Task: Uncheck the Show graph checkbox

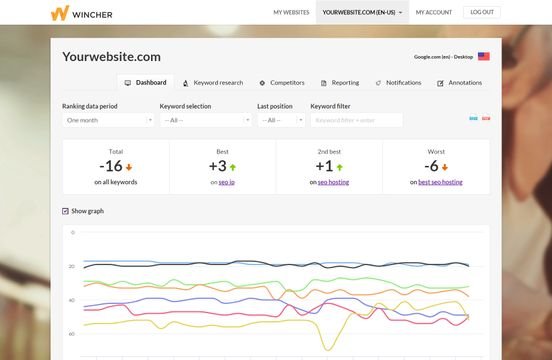Action: (x=65, y=211)
